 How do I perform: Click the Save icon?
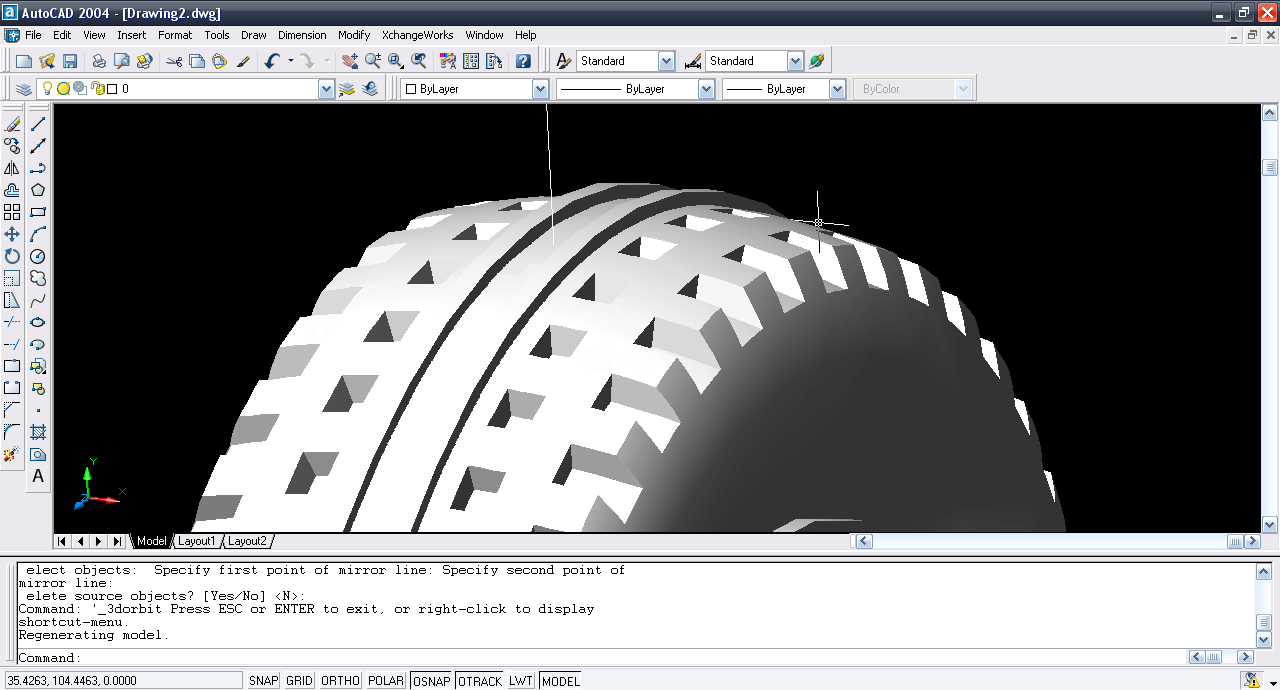click(70, 61)
